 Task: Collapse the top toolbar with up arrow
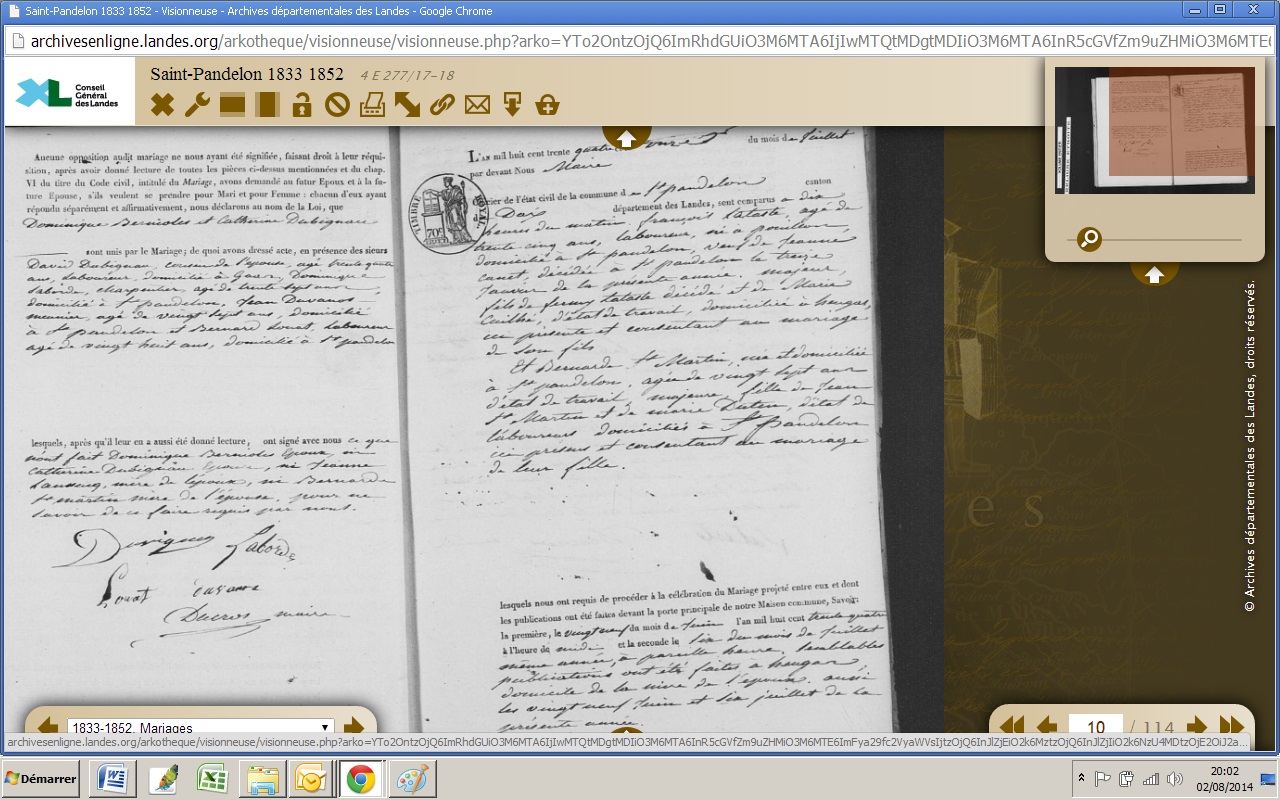[626, 138]
